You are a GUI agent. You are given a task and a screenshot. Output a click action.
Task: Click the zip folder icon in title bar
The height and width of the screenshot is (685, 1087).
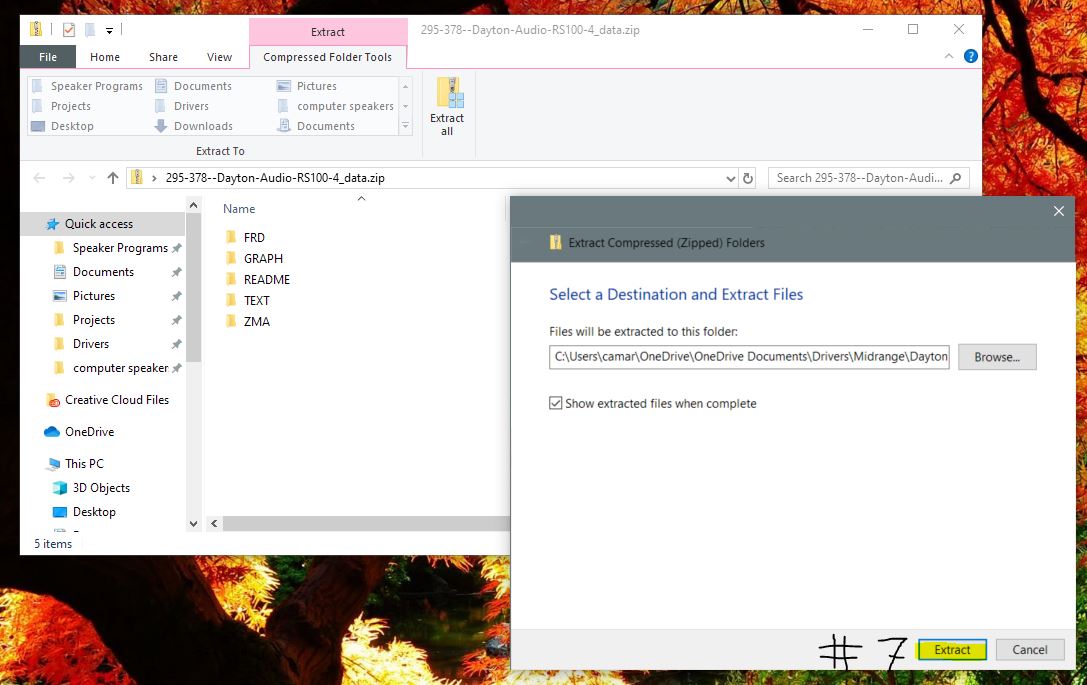[35, 29]
